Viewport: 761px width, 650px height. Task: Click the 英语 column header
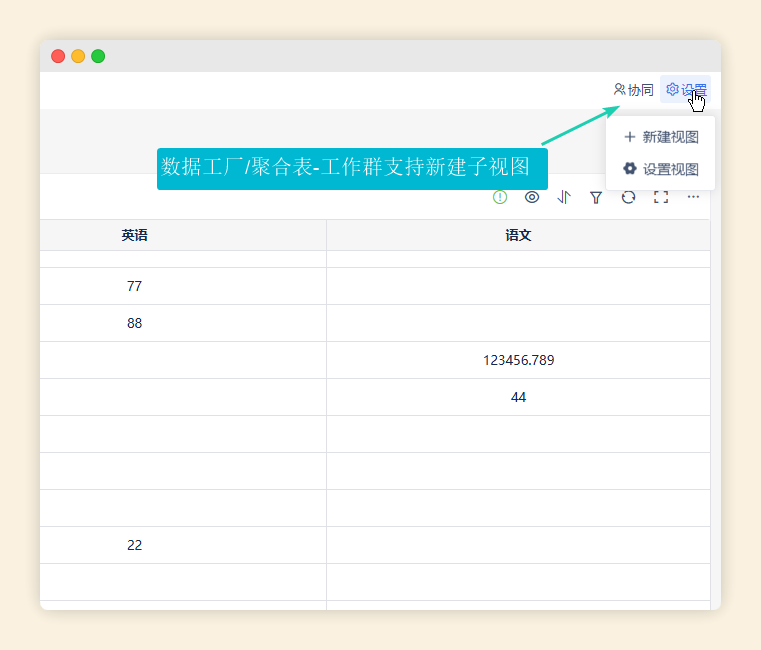(183, 235)
